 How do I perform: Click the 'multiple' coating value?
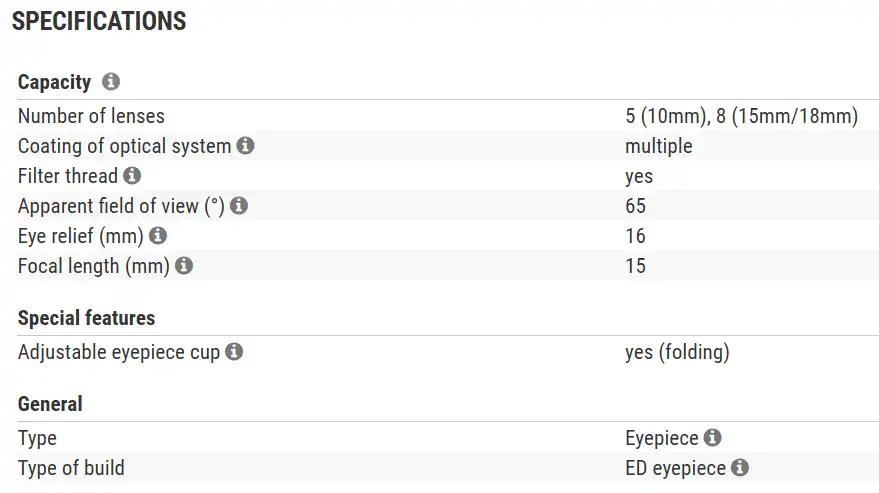pyautogui.click(x=658, y=146)
